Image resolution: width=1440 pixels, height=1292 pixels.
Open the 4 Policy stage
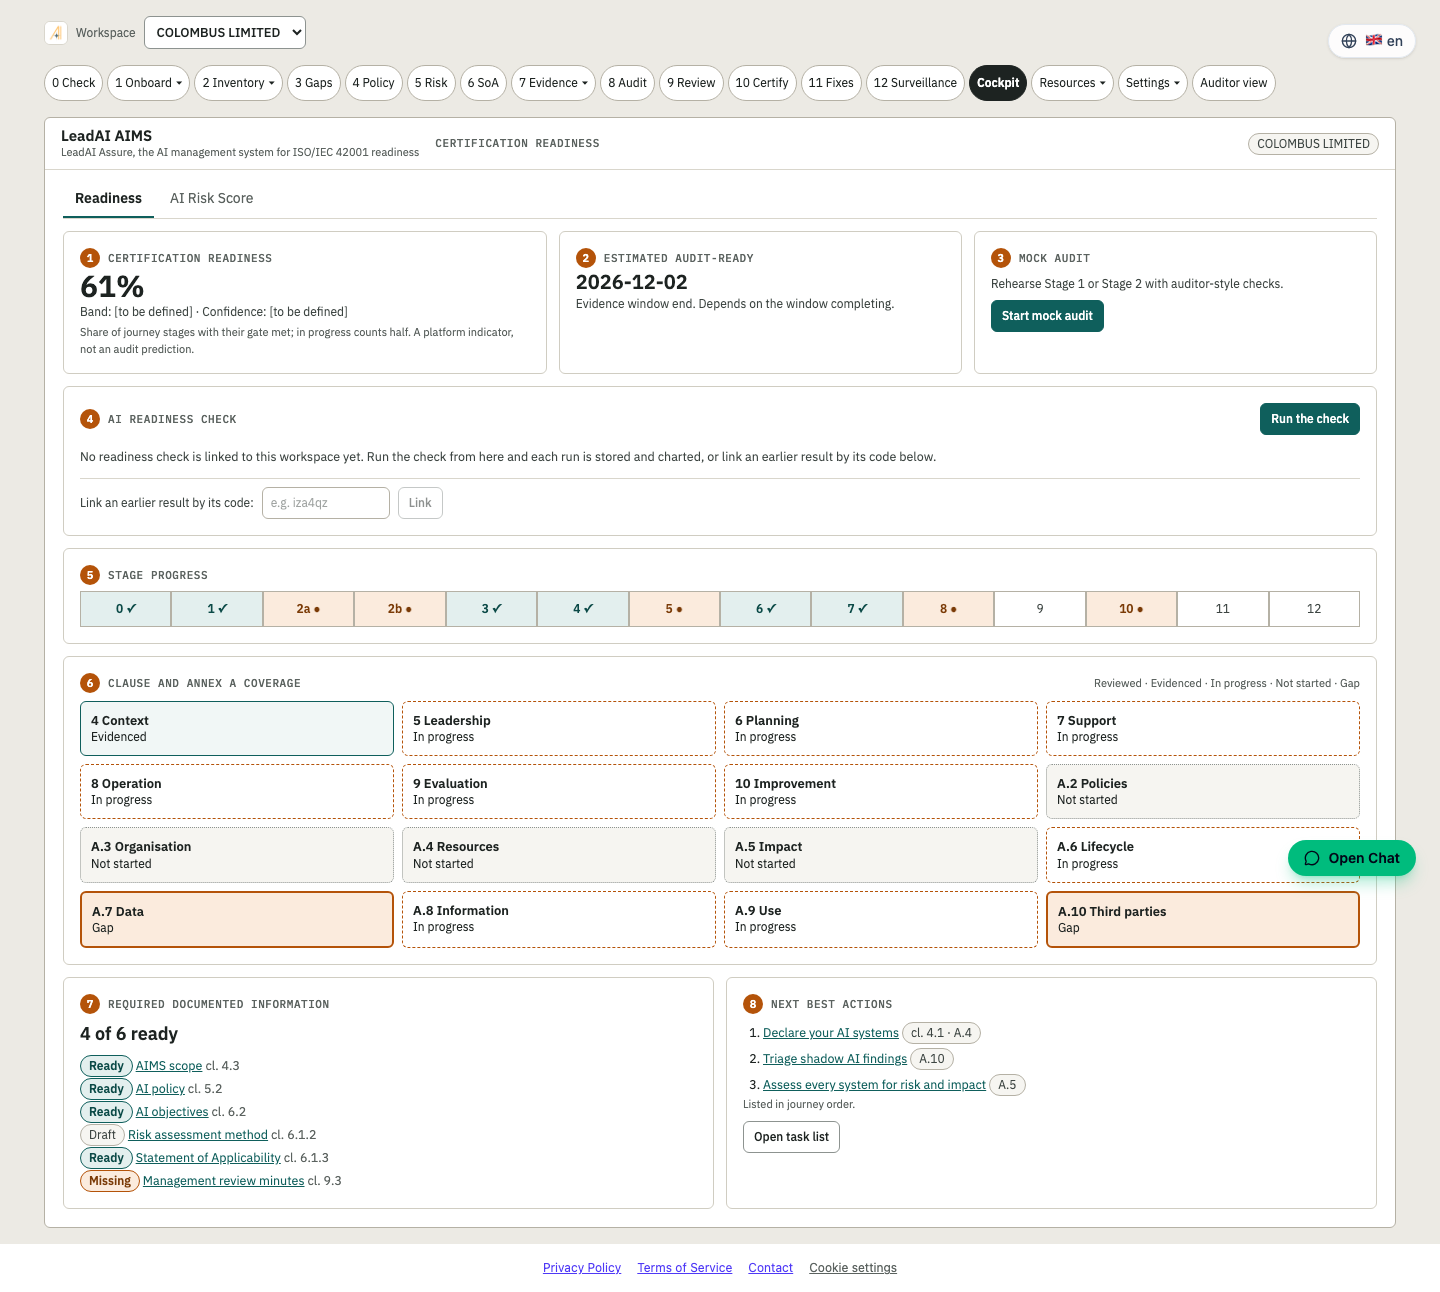(x=373, y=83)
